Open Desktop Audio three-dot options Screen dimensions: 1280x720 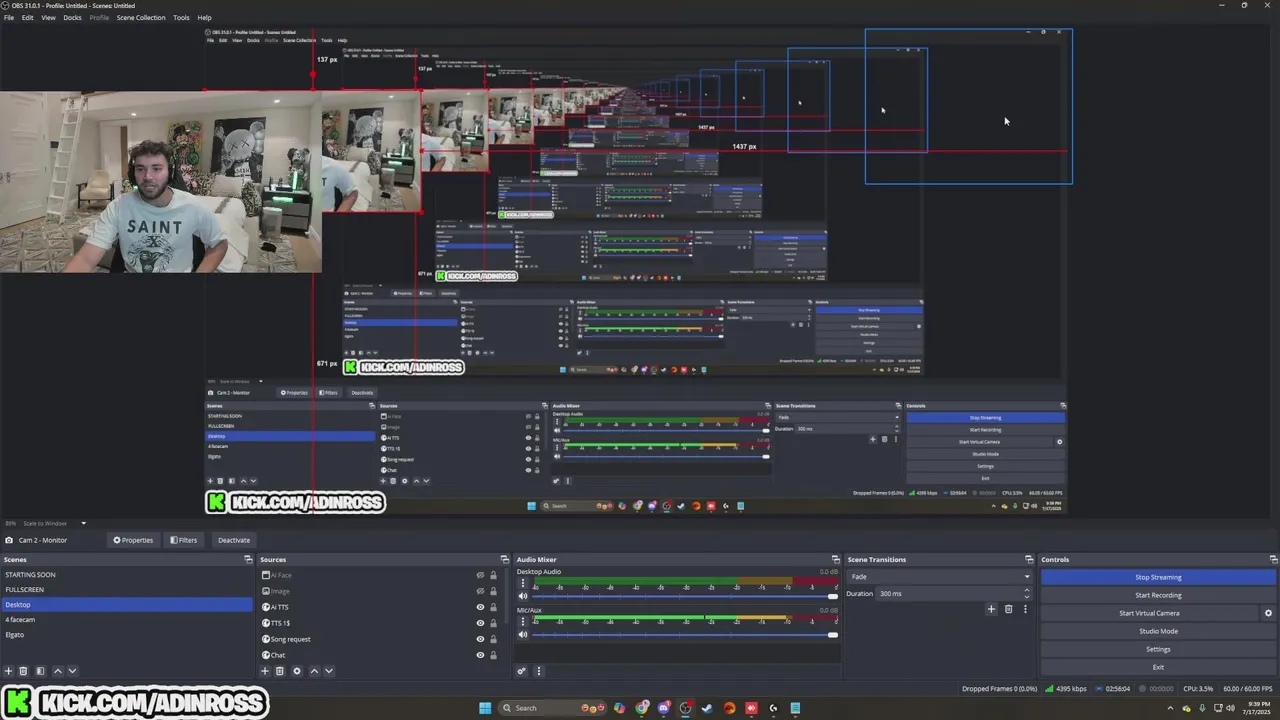522,583
